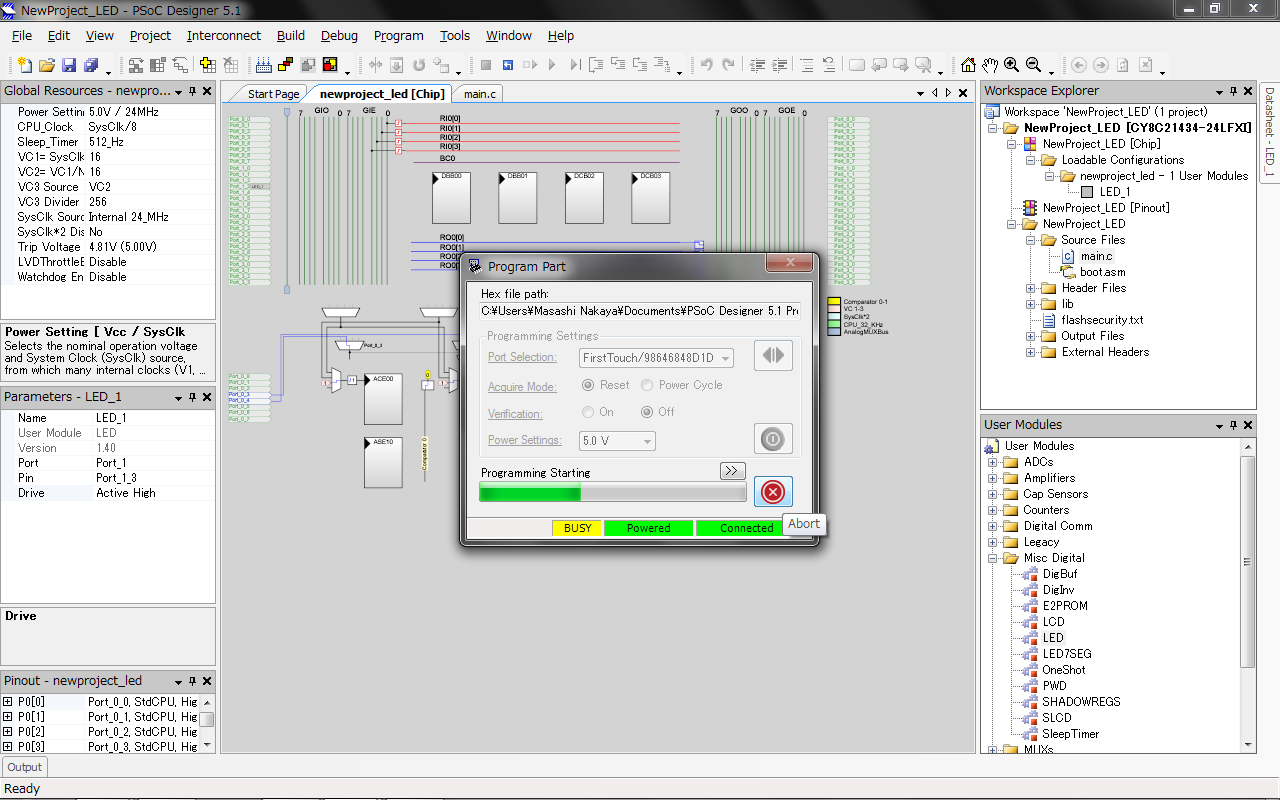Expand P0[0] row in Pinout panel
This screenshot has height=800, width=1280.
pos(8,702)
